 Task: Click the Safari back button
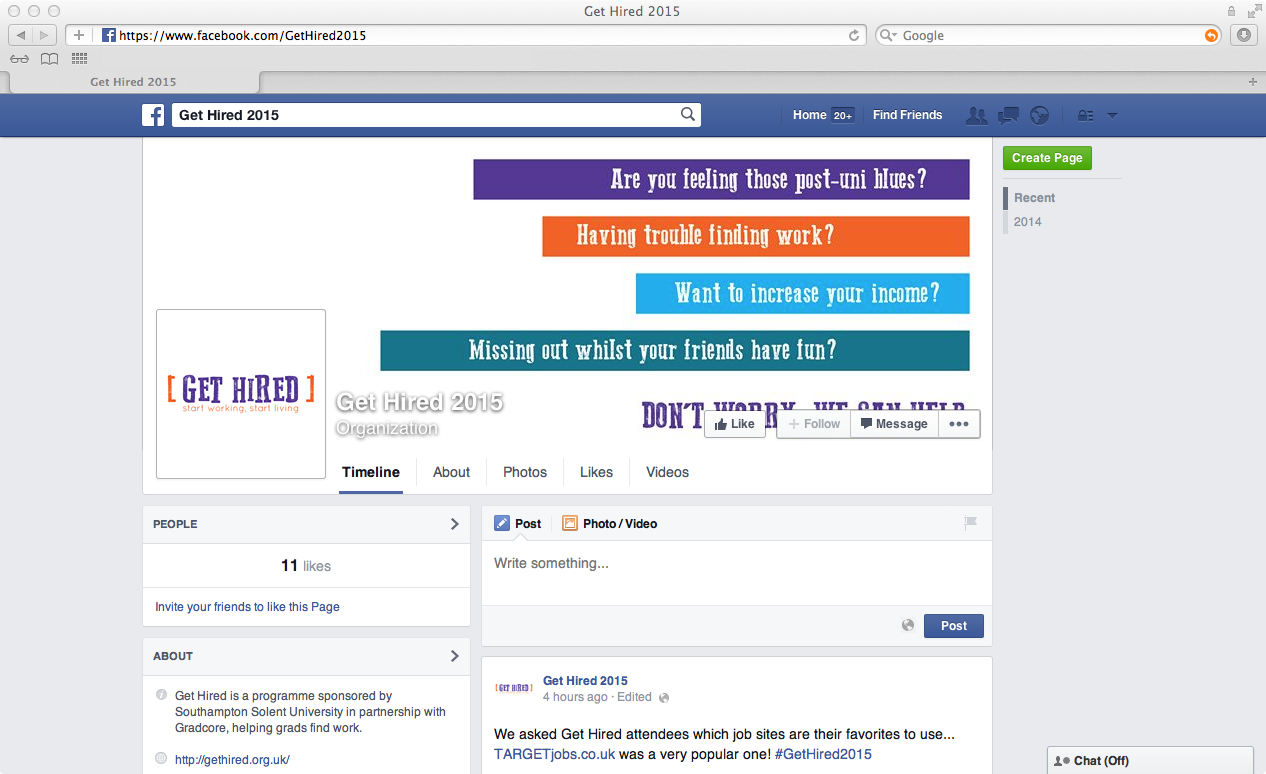tap(21, 35)
